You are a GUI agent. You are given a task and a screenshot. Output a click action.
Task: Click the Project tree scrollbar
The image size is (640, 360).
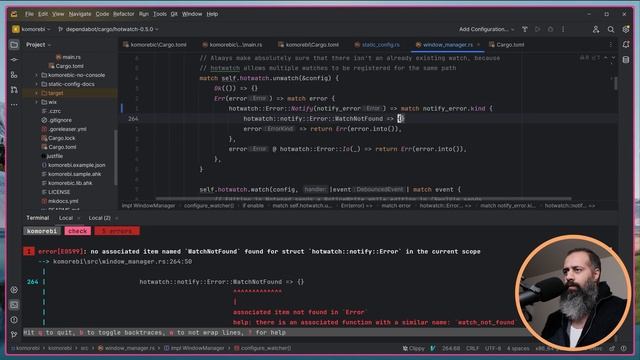116,157
